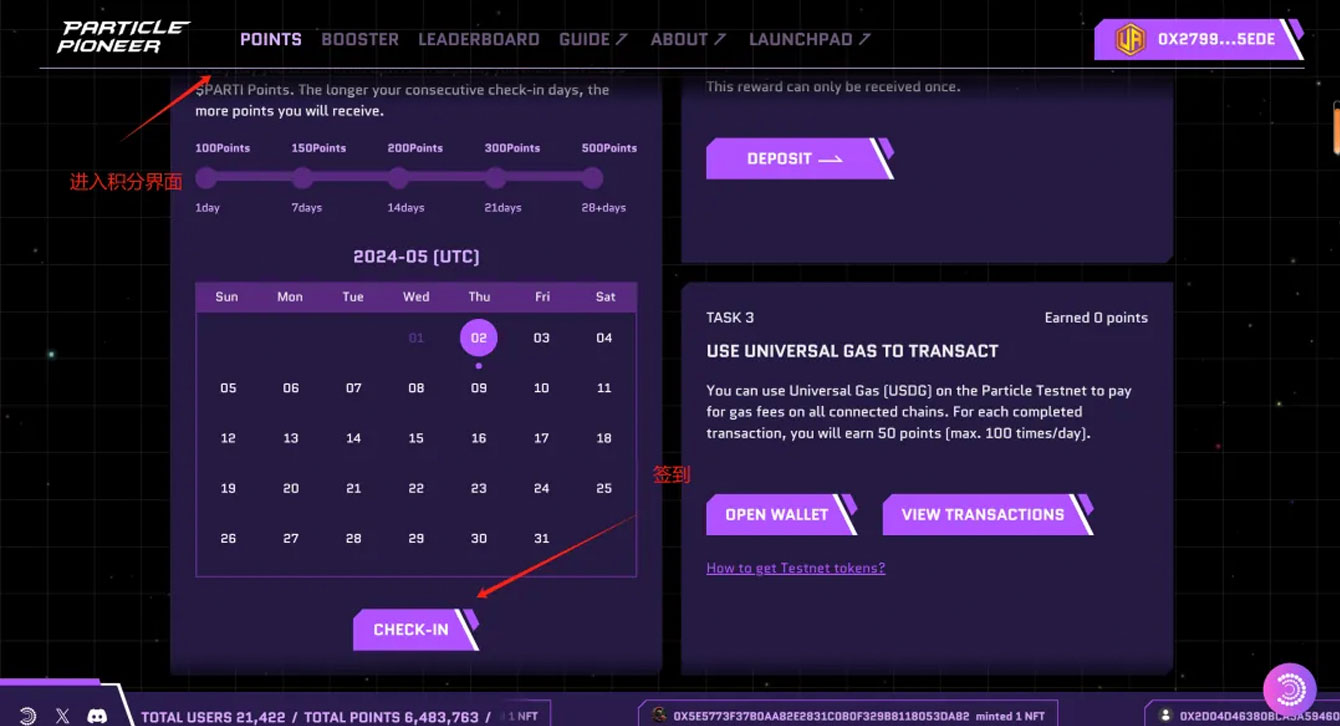Image resolution: width=1340 pixels, height=726 pixels.
Task: Click the 'Thu' weekday header
Action: 479,297
